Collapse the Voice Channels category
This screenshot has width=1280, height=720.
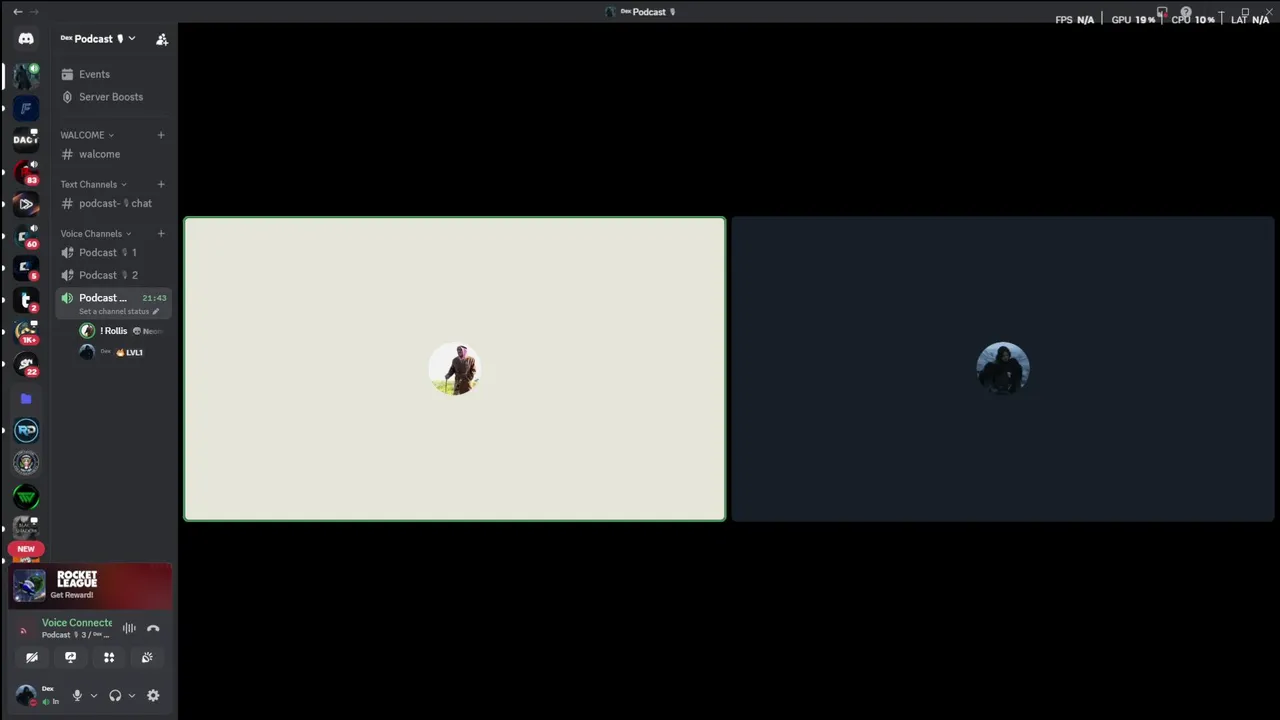point(96,233)
